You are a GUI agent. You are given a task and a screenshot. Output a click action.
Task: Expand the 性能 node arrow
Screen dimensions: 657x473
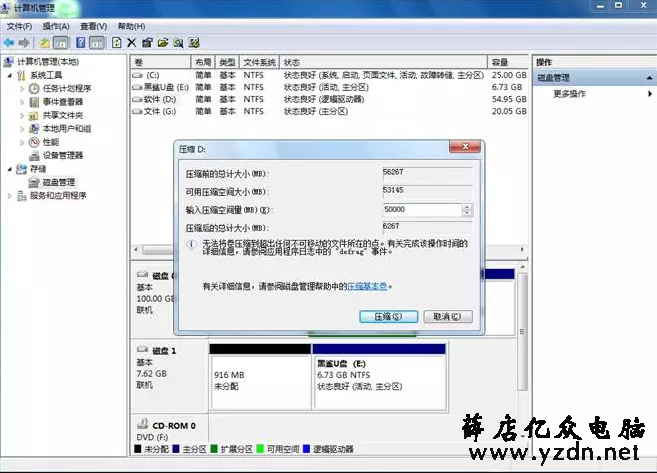tap(22, 142)
